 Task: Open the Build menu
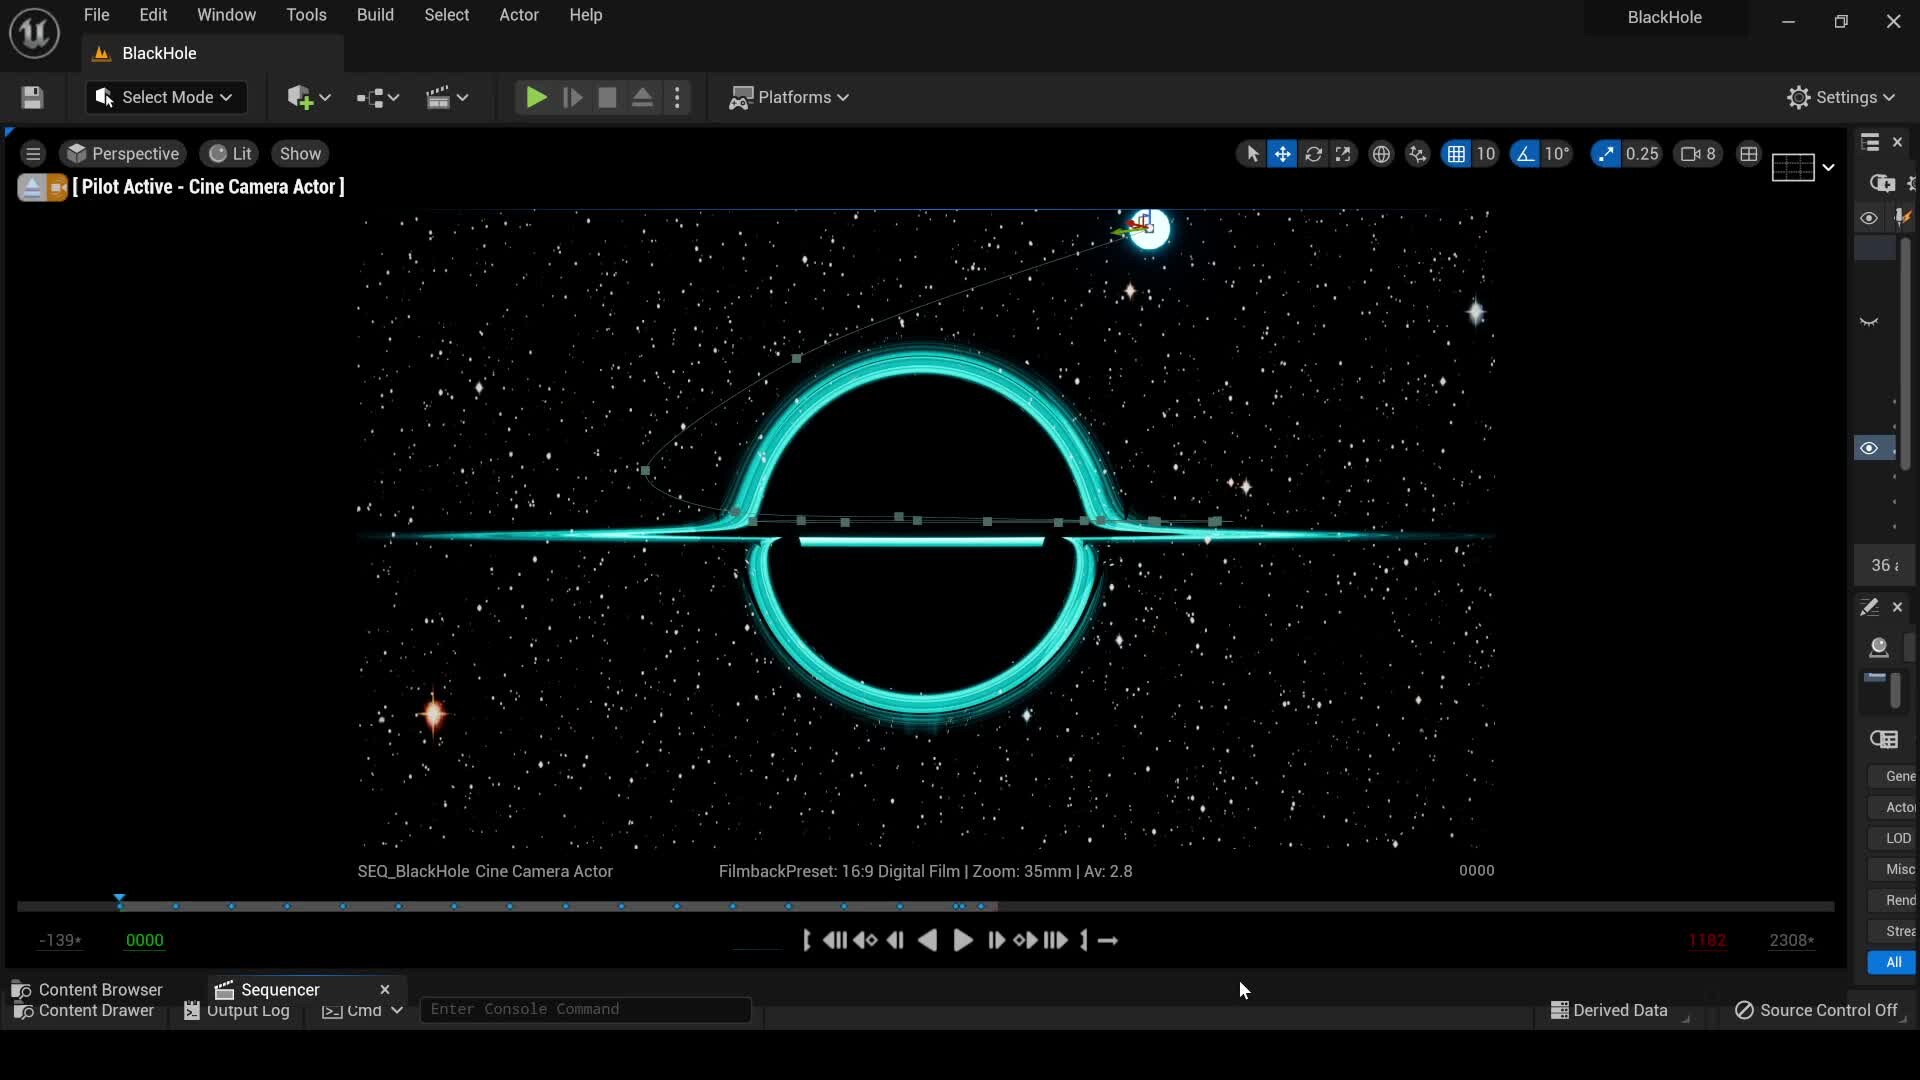point(375,14)
